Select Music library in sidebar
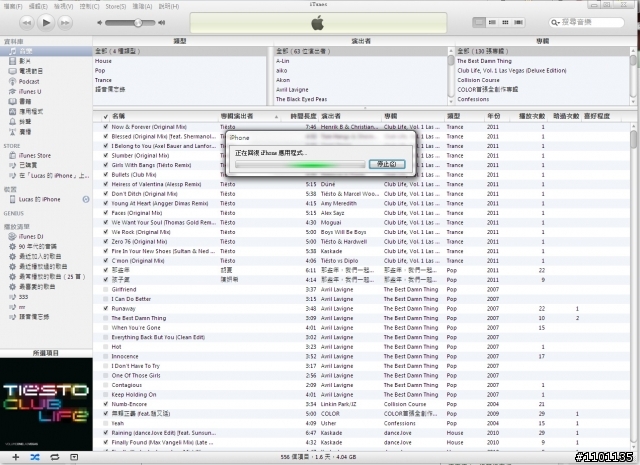Viewport: 640px width, 465px height. coord(46,51)
